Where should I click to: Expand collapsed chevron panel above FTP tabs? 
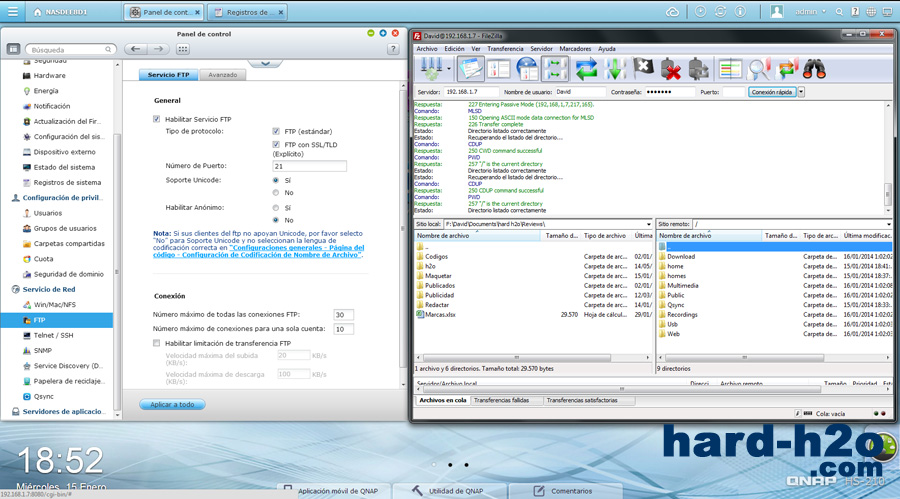click(265, 63)
